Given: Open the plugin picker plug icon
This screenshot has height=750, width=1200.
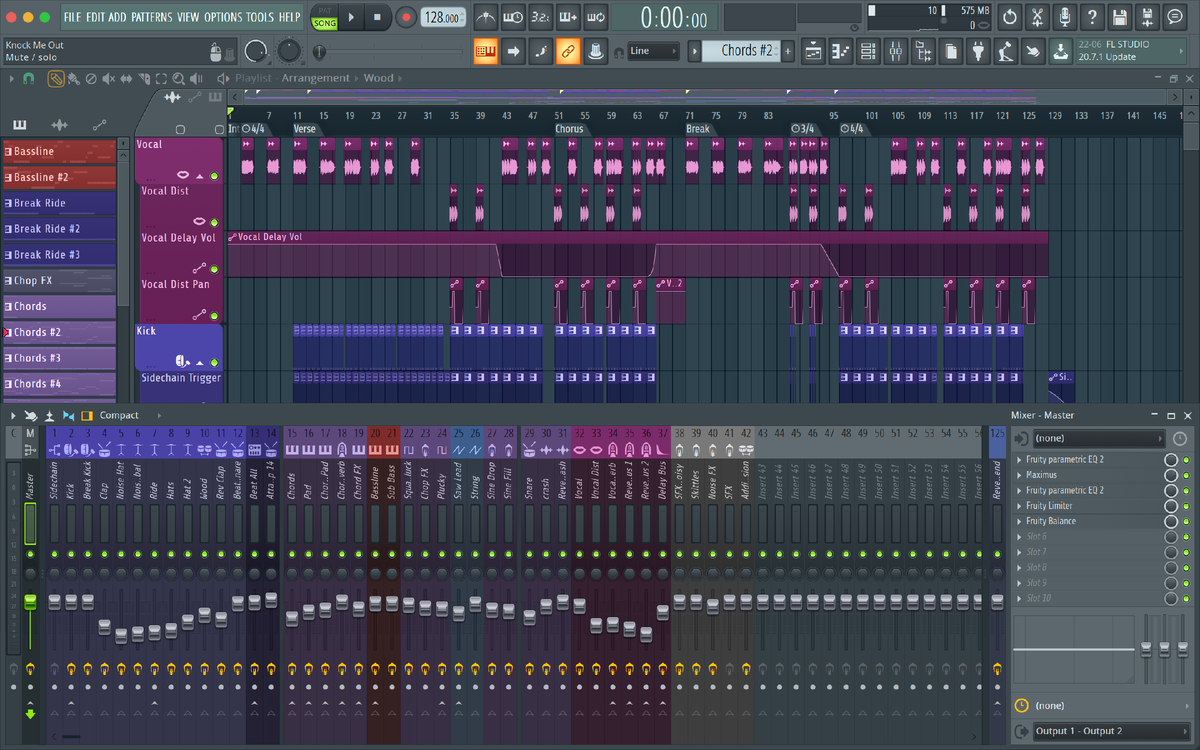Looking at the screenshot, I should (979, 51).
